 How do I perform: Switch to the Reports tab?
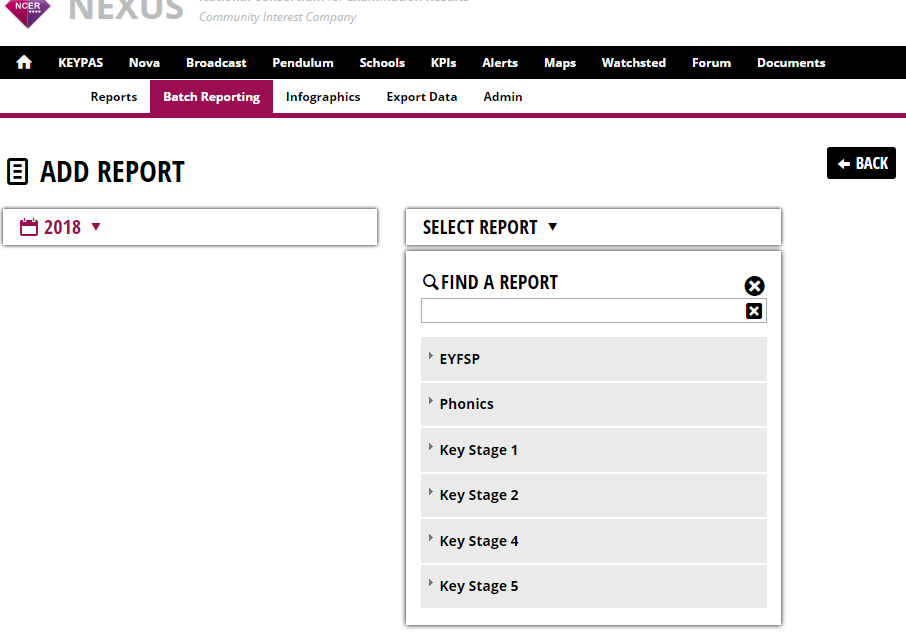click(114, 96)
